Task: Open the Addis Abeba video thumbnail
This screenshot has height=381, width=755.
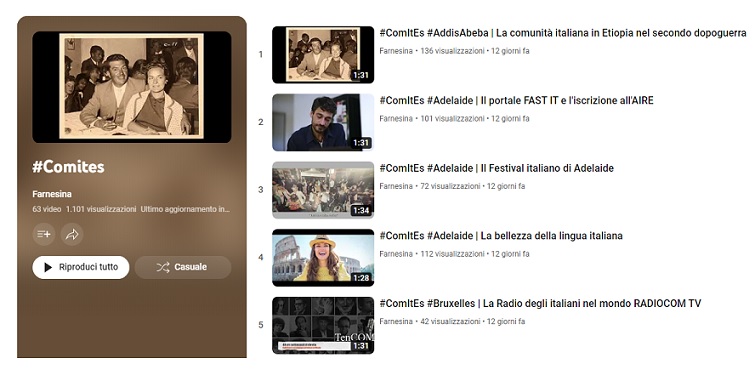Action: pyautogui.click(x=323, y=54)
